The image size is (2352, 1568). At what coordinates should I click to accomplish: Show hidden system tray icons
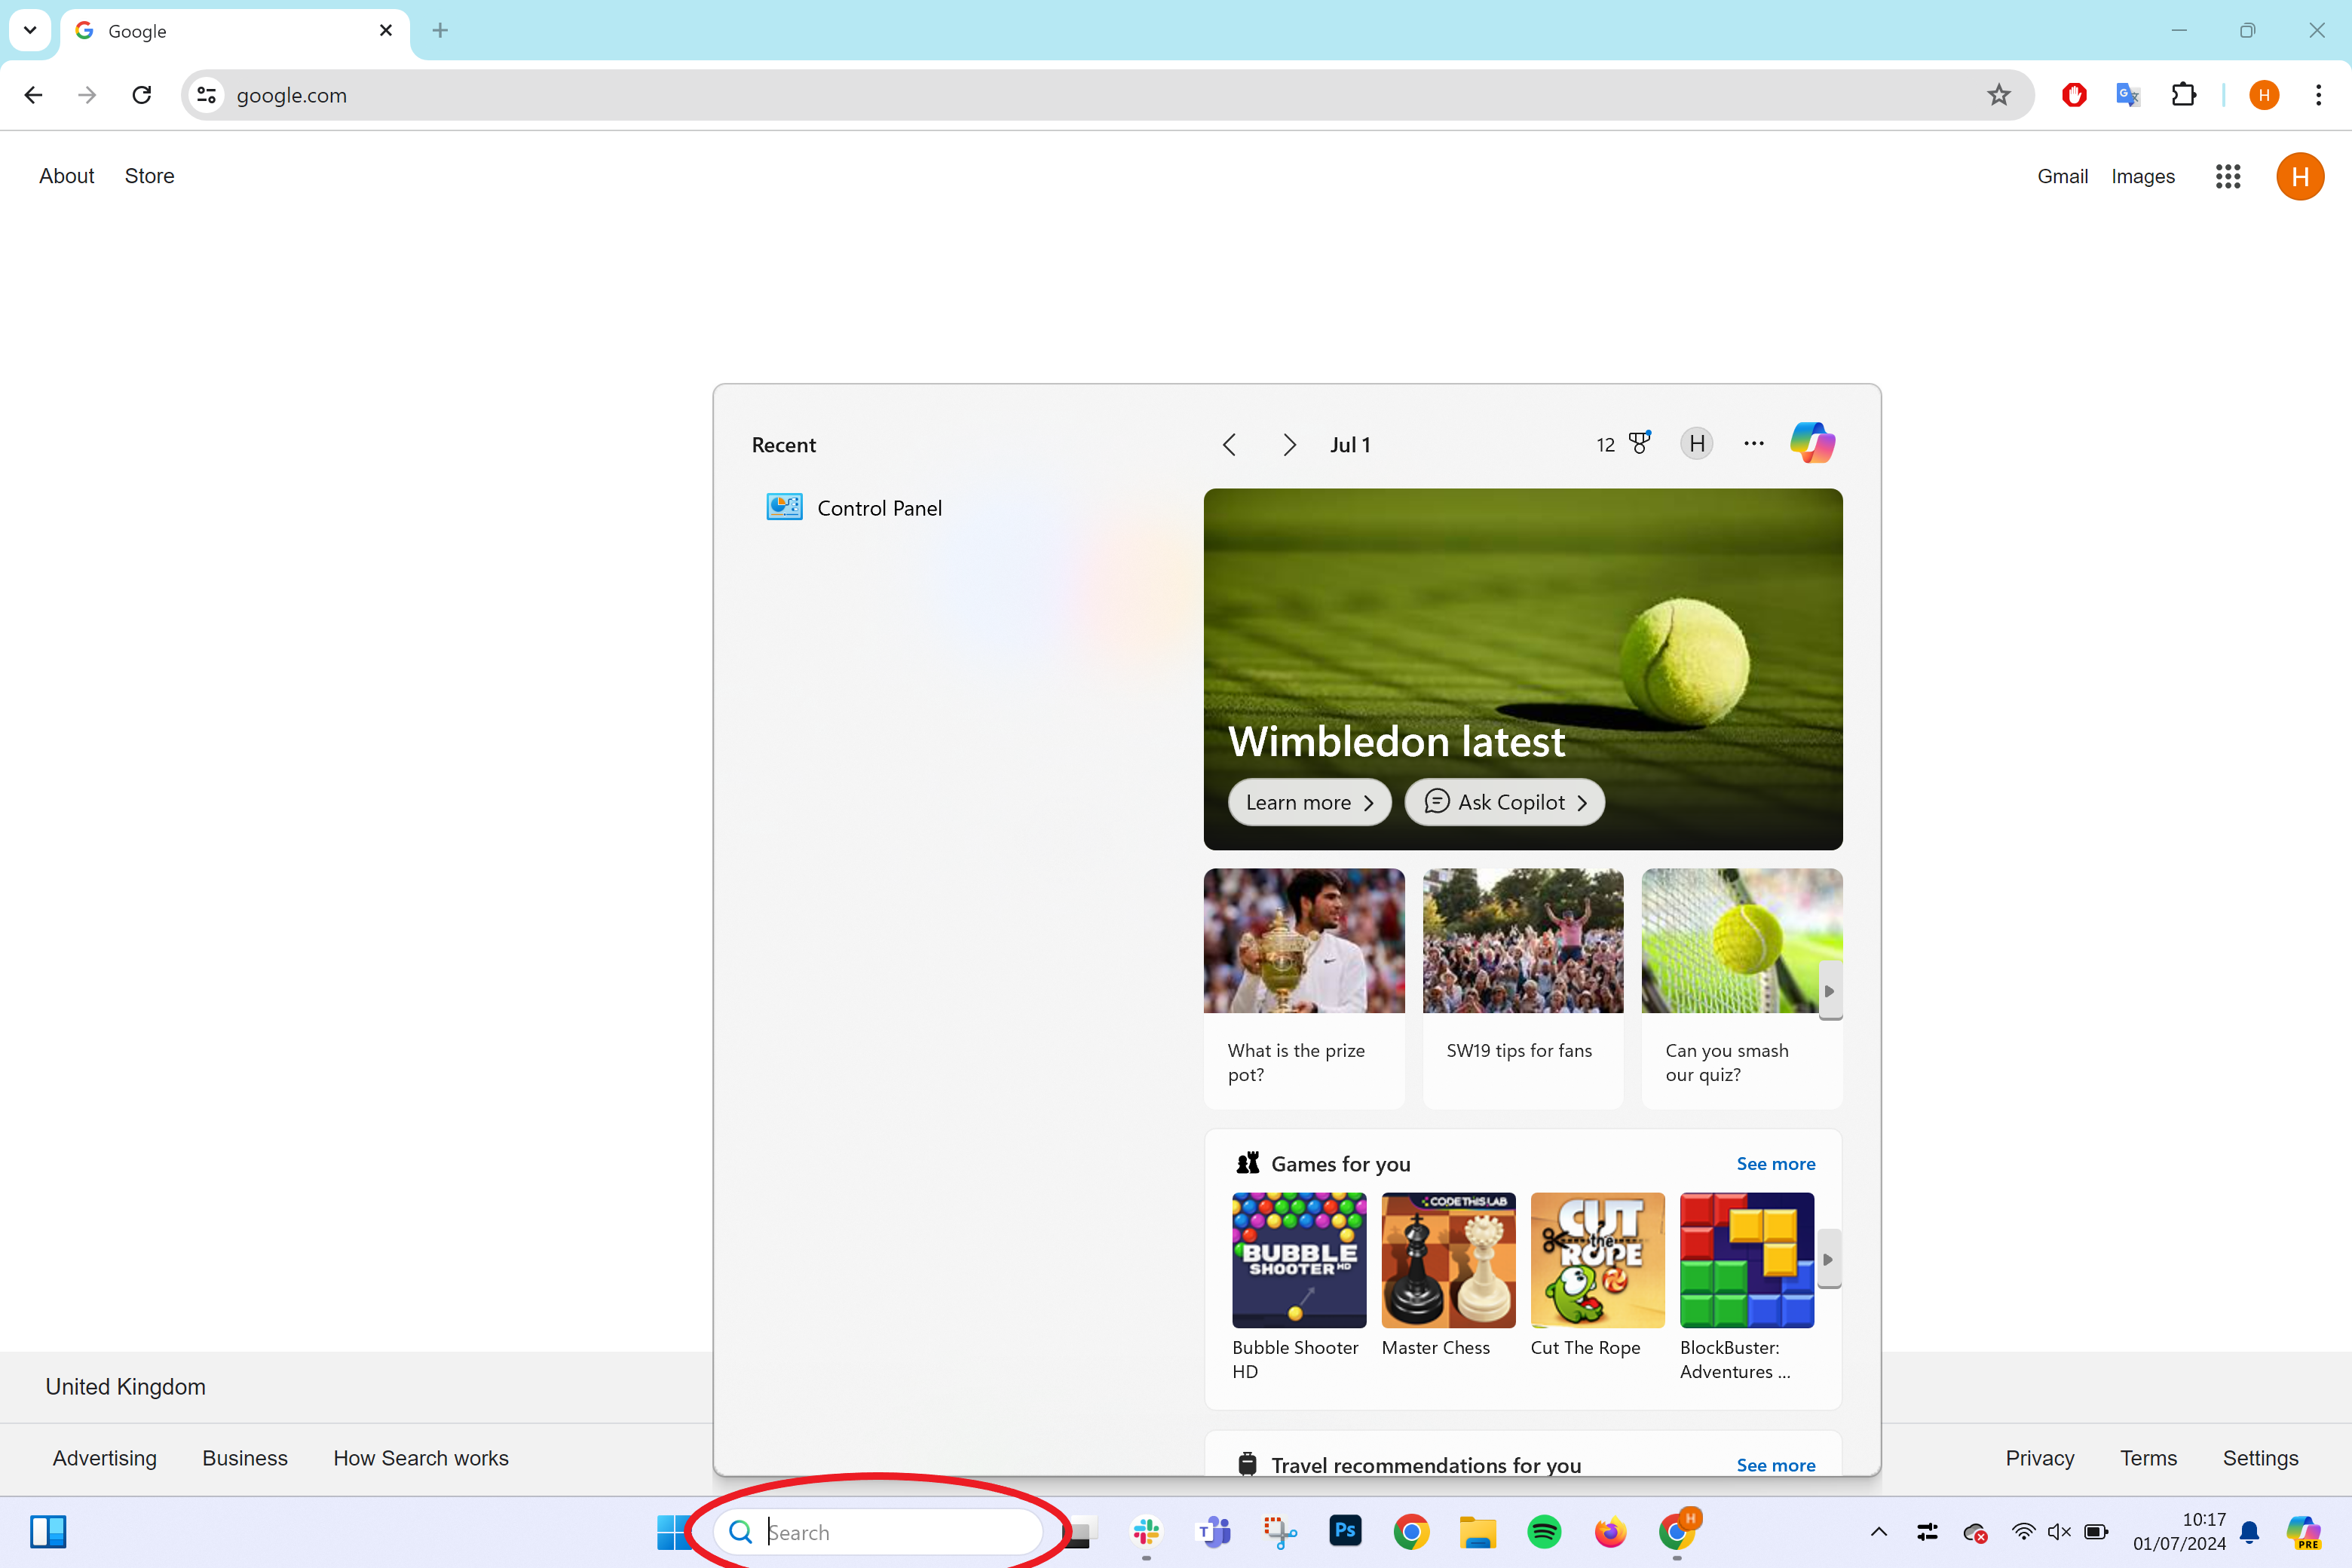click(1879, 1531)
